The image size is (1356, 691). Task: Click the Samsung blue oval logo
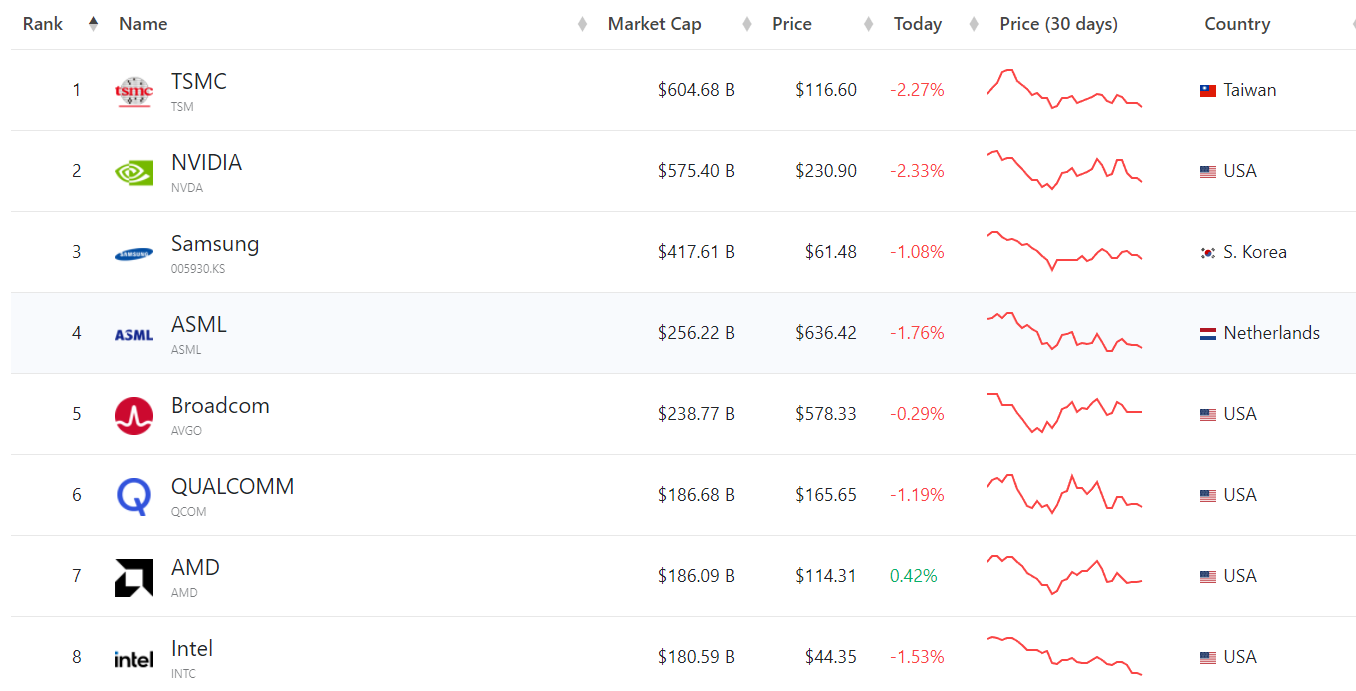133,253
